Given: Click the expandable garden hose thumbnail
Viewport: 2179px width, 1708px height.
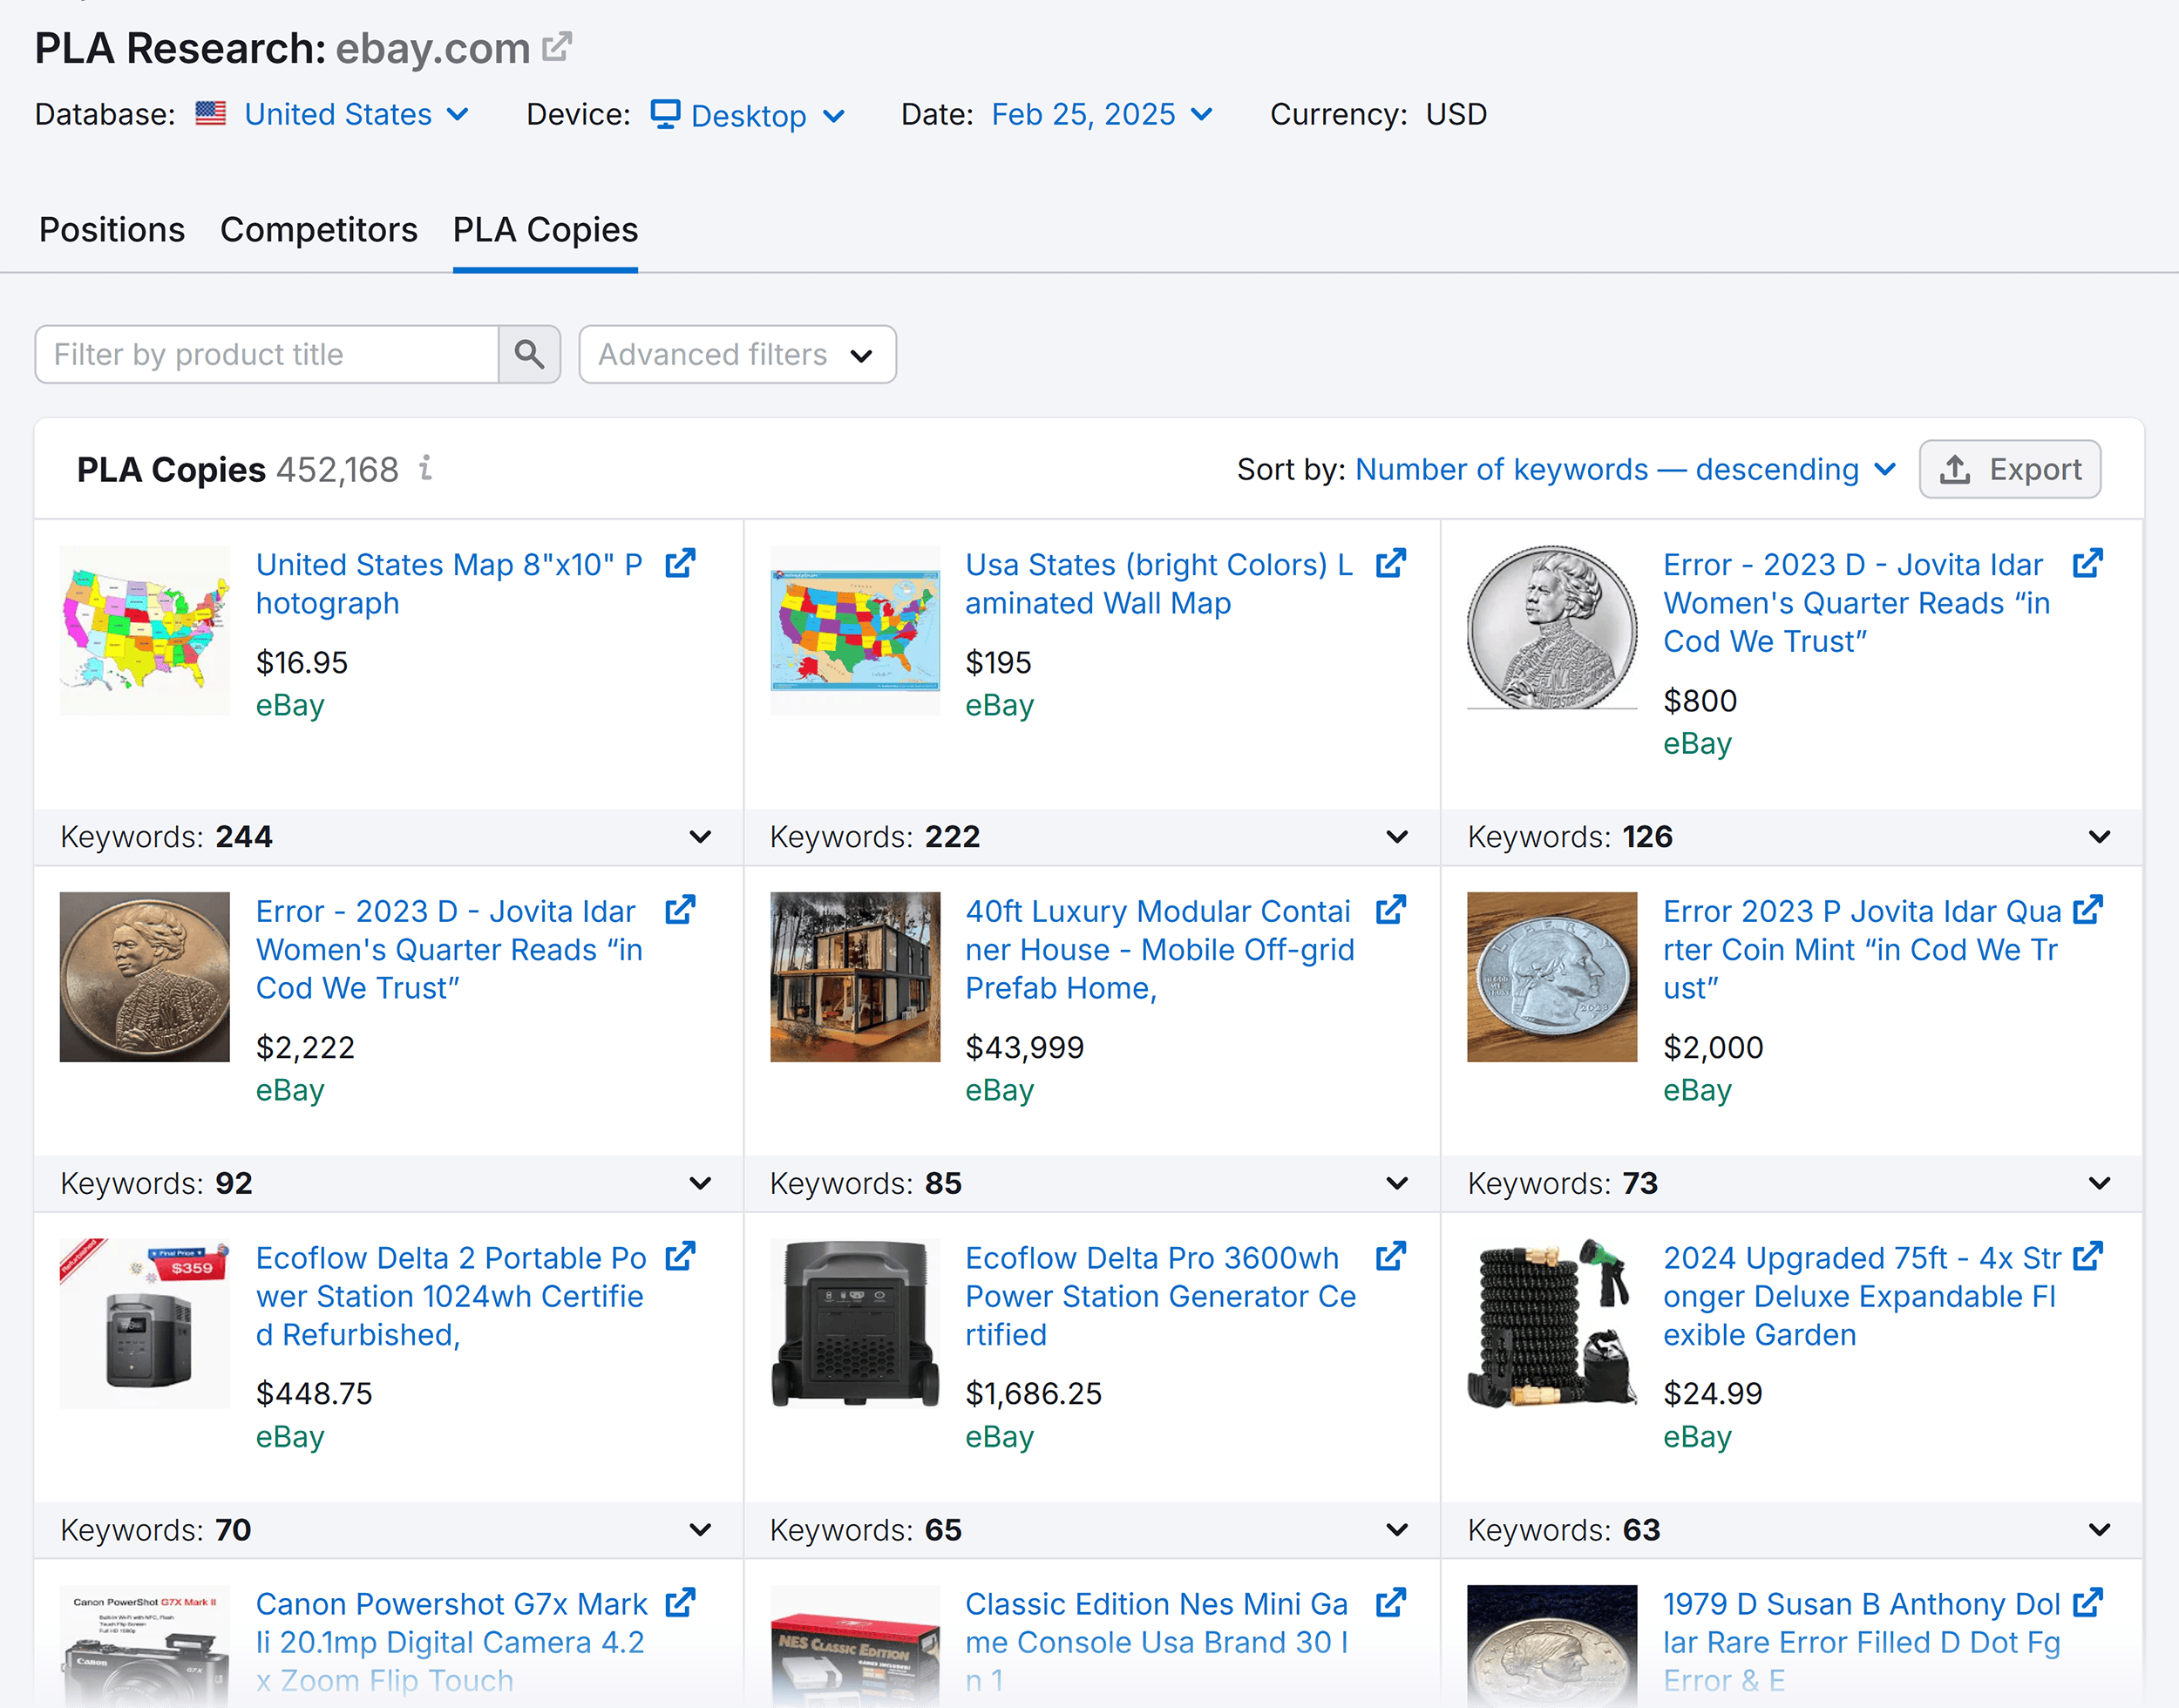Looking at the screenshot, I should (1552, 1323).
